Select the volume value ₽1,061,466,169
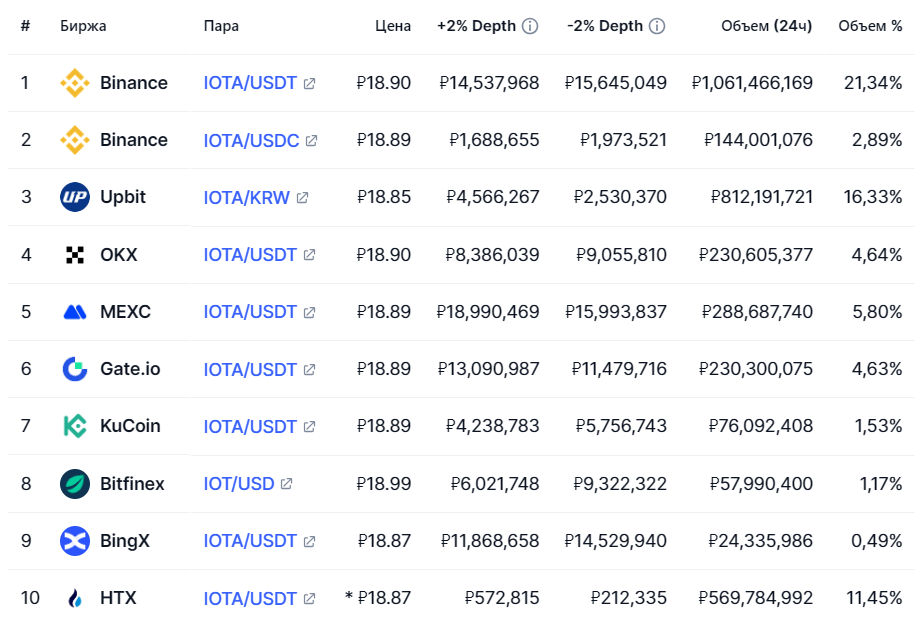The width and height of the screenshot is (915, 618). [x=752, y=83]
